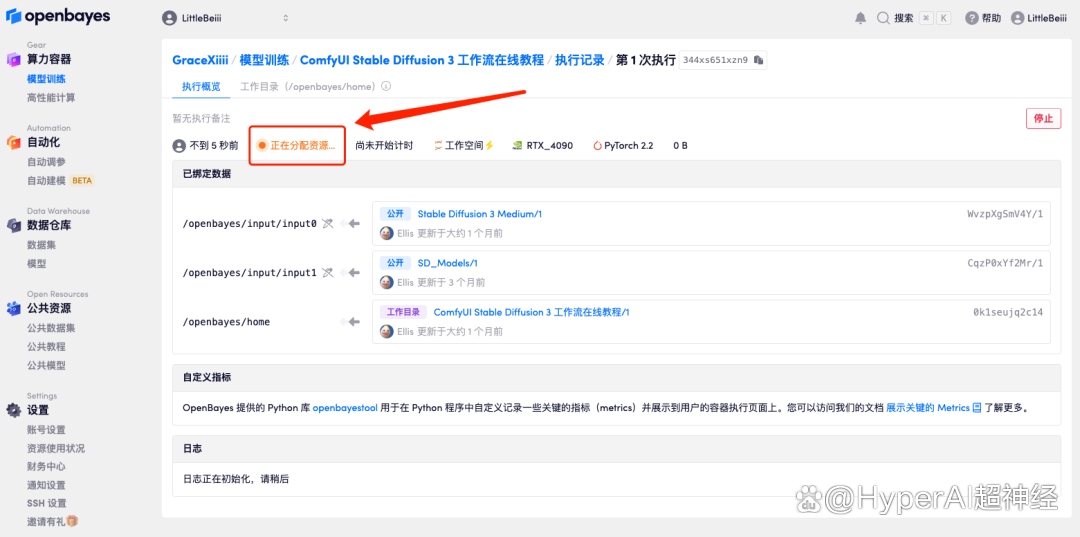Open 邀请有礼 in sidebar

52,522
